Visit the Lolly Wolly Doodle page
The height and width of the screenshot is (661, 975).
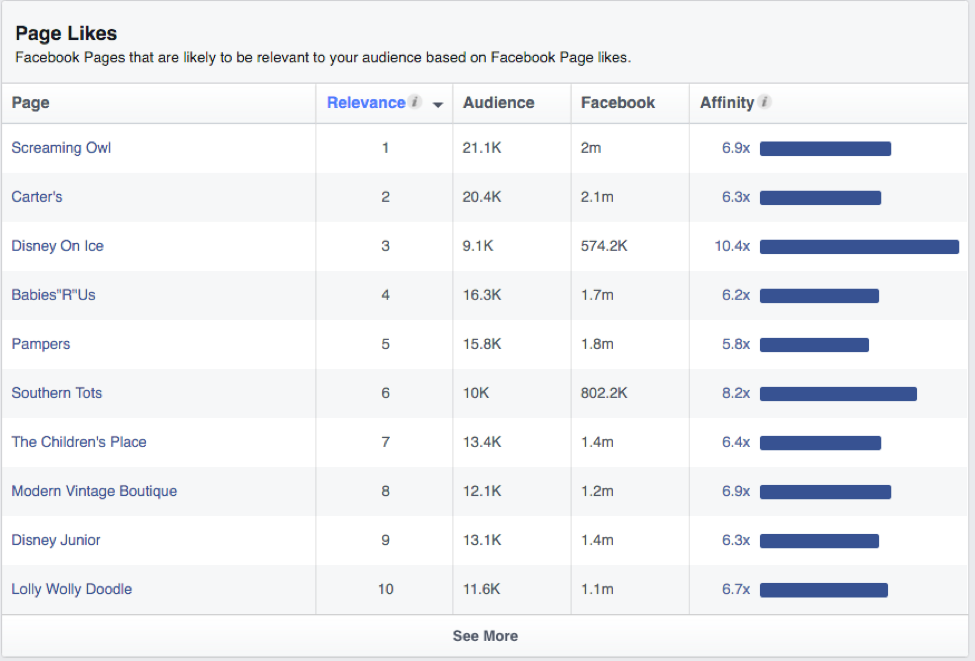(x=72, y=589)
